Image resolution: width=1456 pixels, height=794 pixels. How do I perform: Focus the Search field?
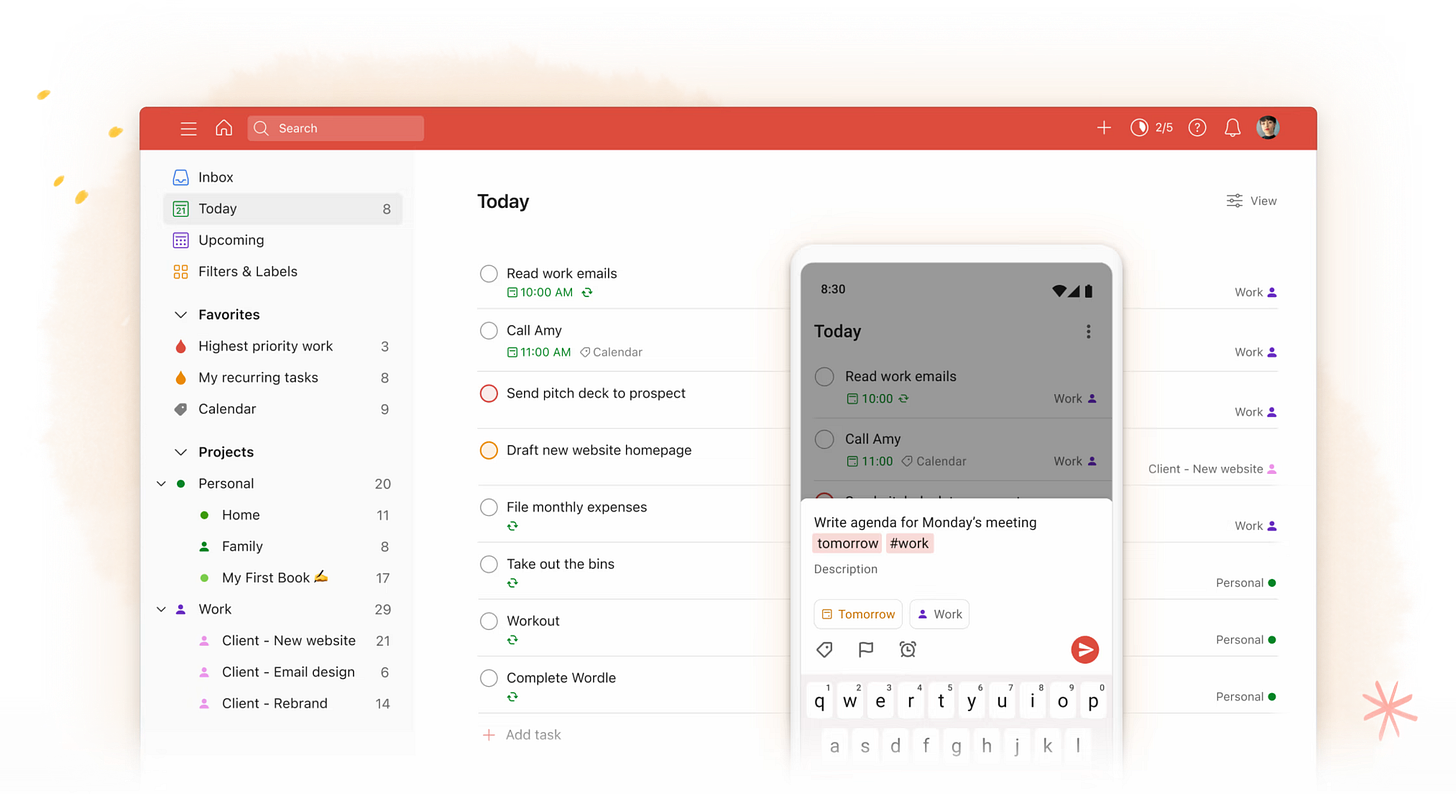336,128
